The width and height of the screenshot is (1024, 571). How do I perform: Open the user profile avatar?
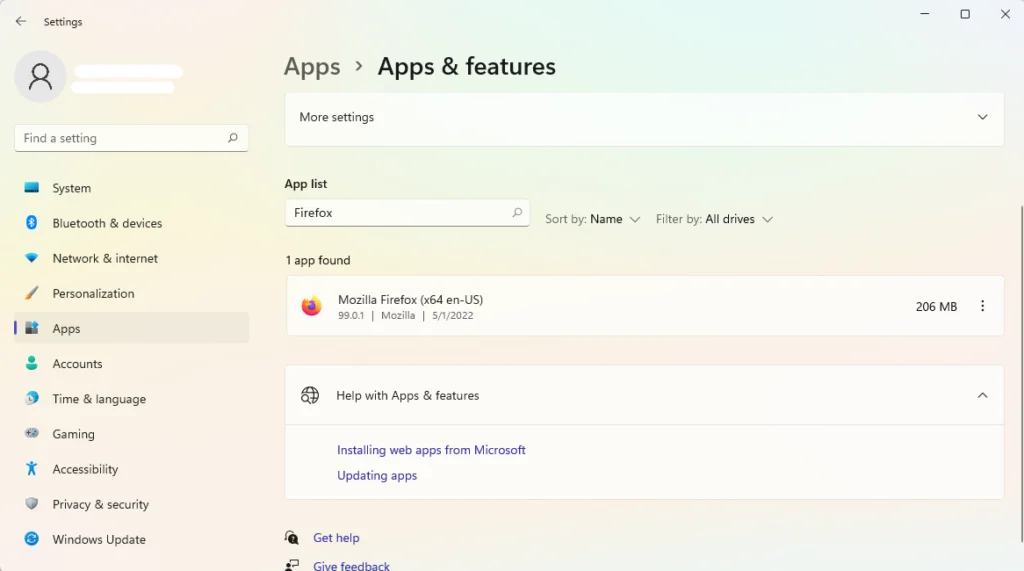(40, 76)
